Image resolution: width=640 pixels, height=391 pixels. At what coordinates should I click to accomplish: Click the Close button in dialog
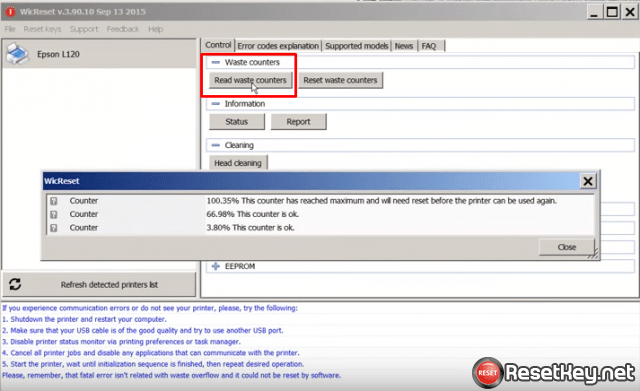(x=567, y=247)
